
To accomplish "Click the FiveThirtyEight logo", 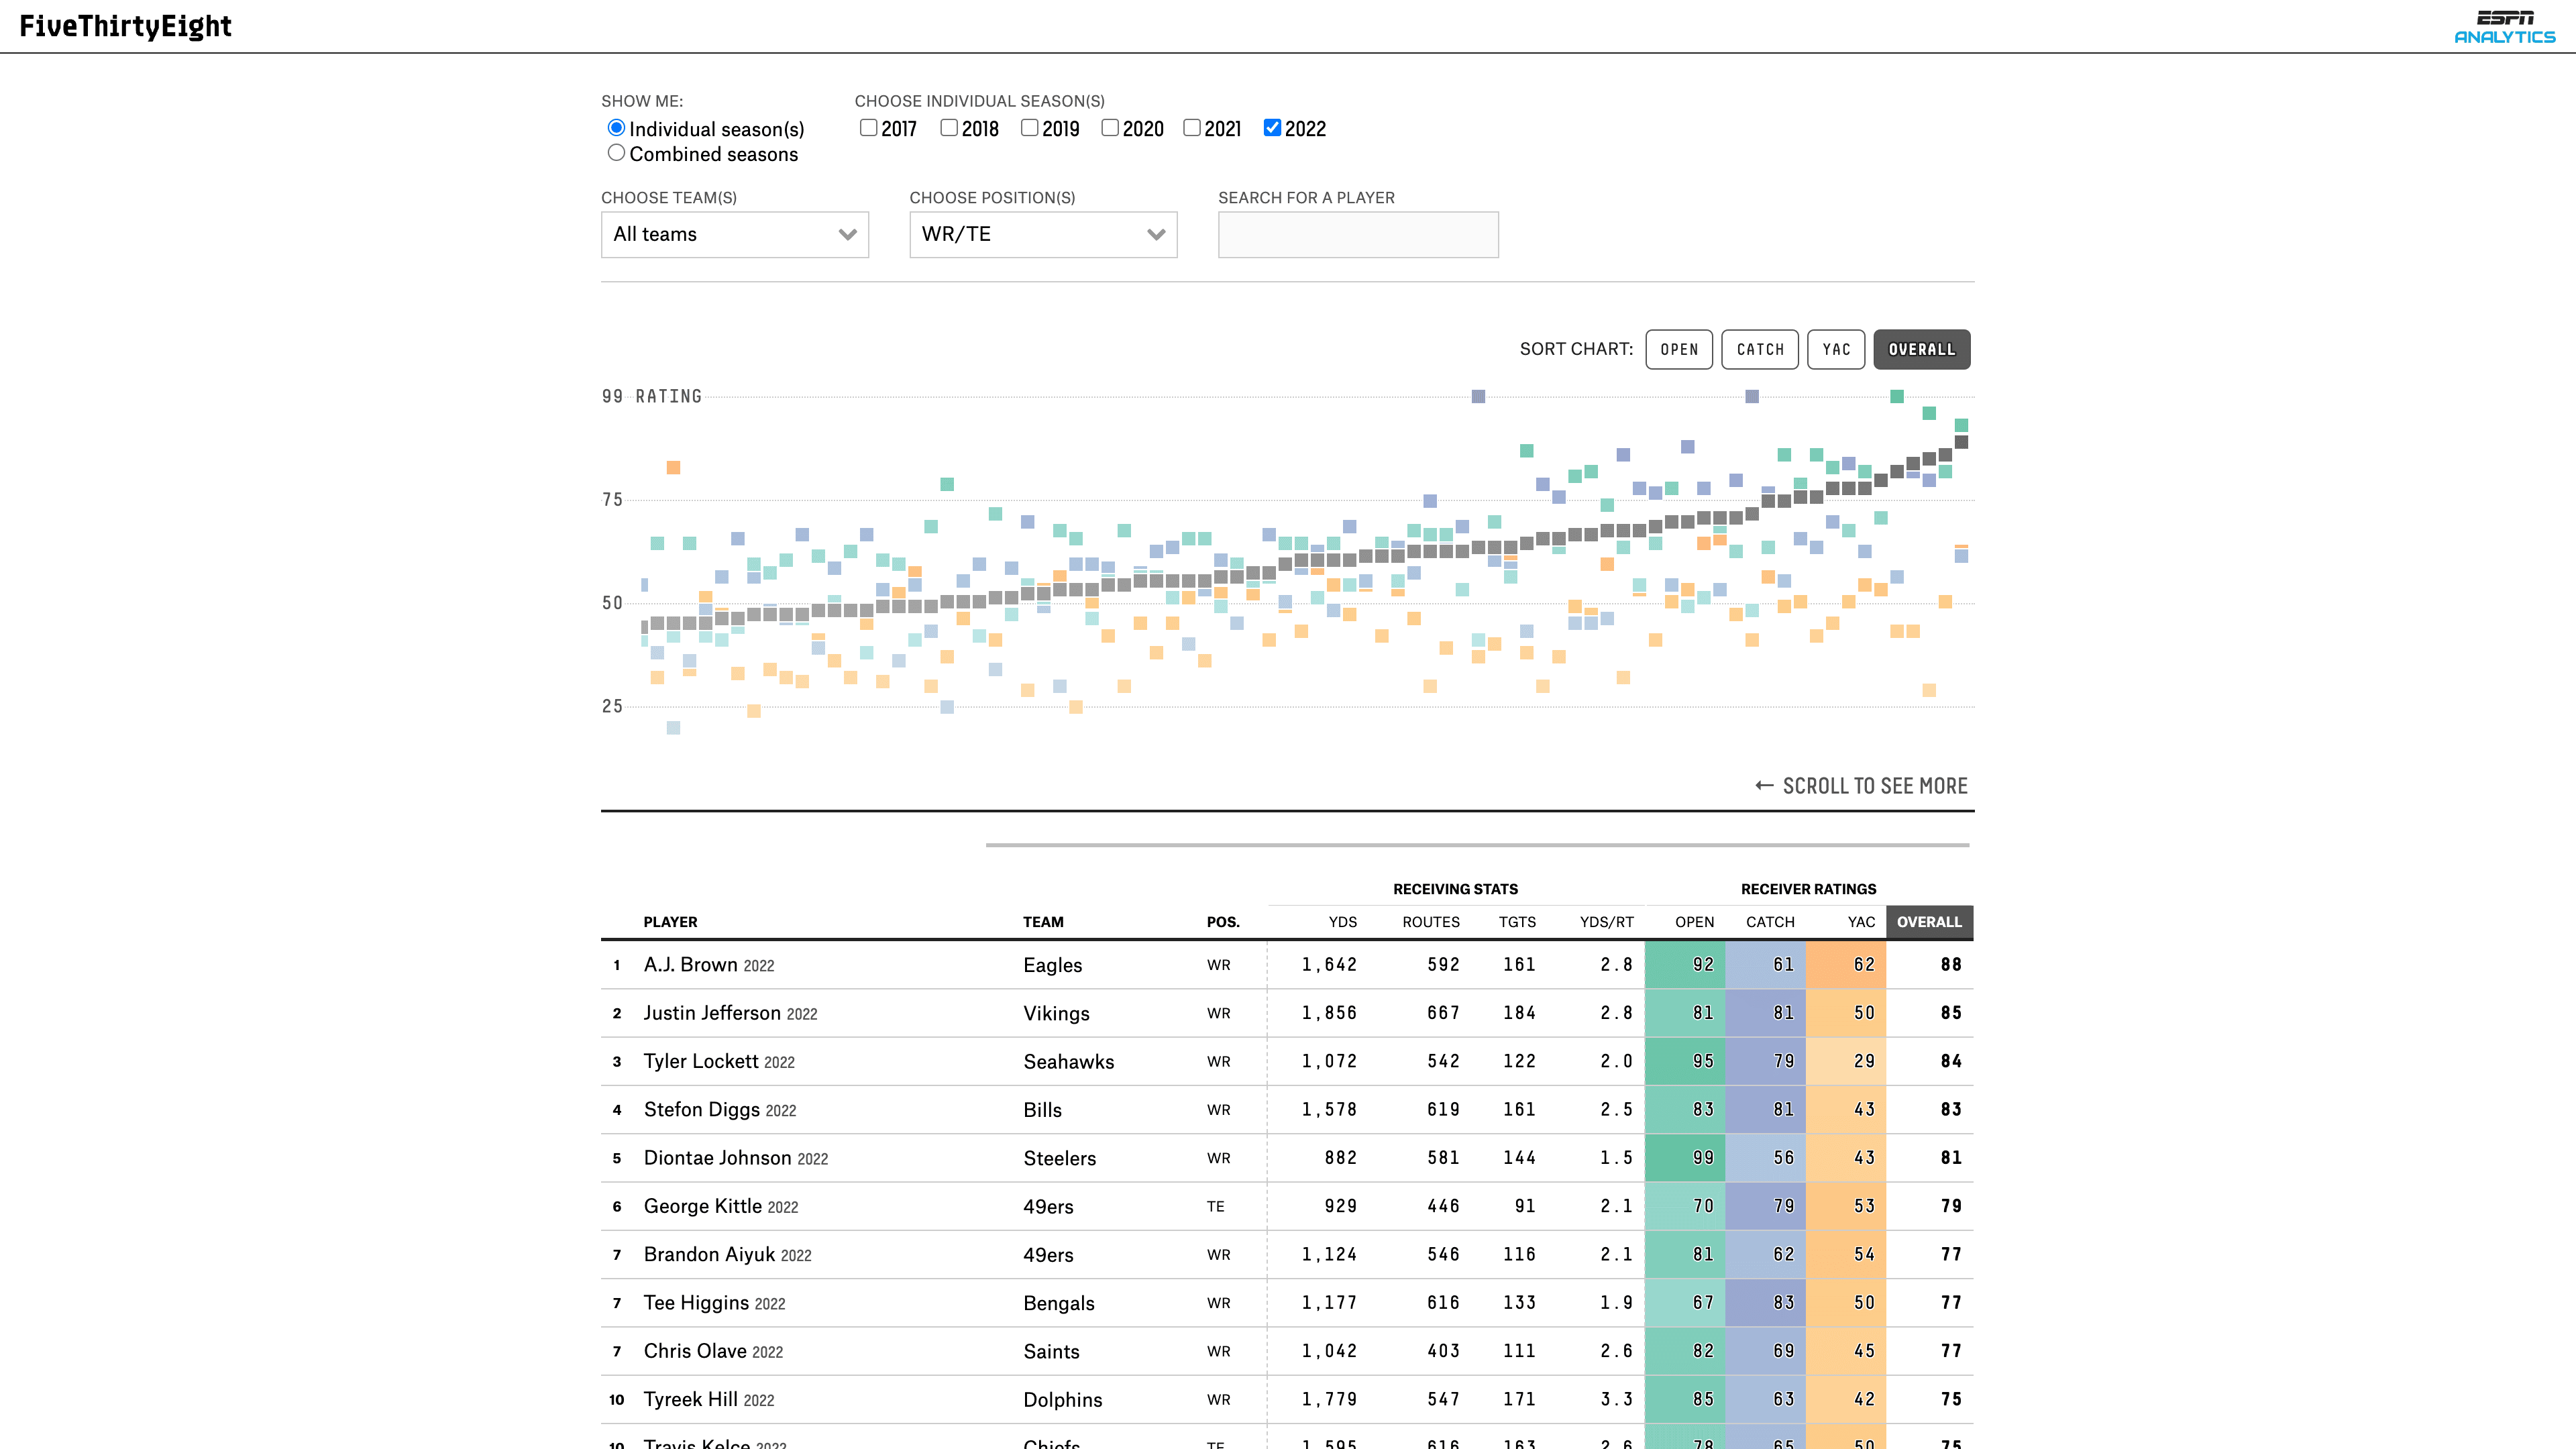I will pos(126,26).
